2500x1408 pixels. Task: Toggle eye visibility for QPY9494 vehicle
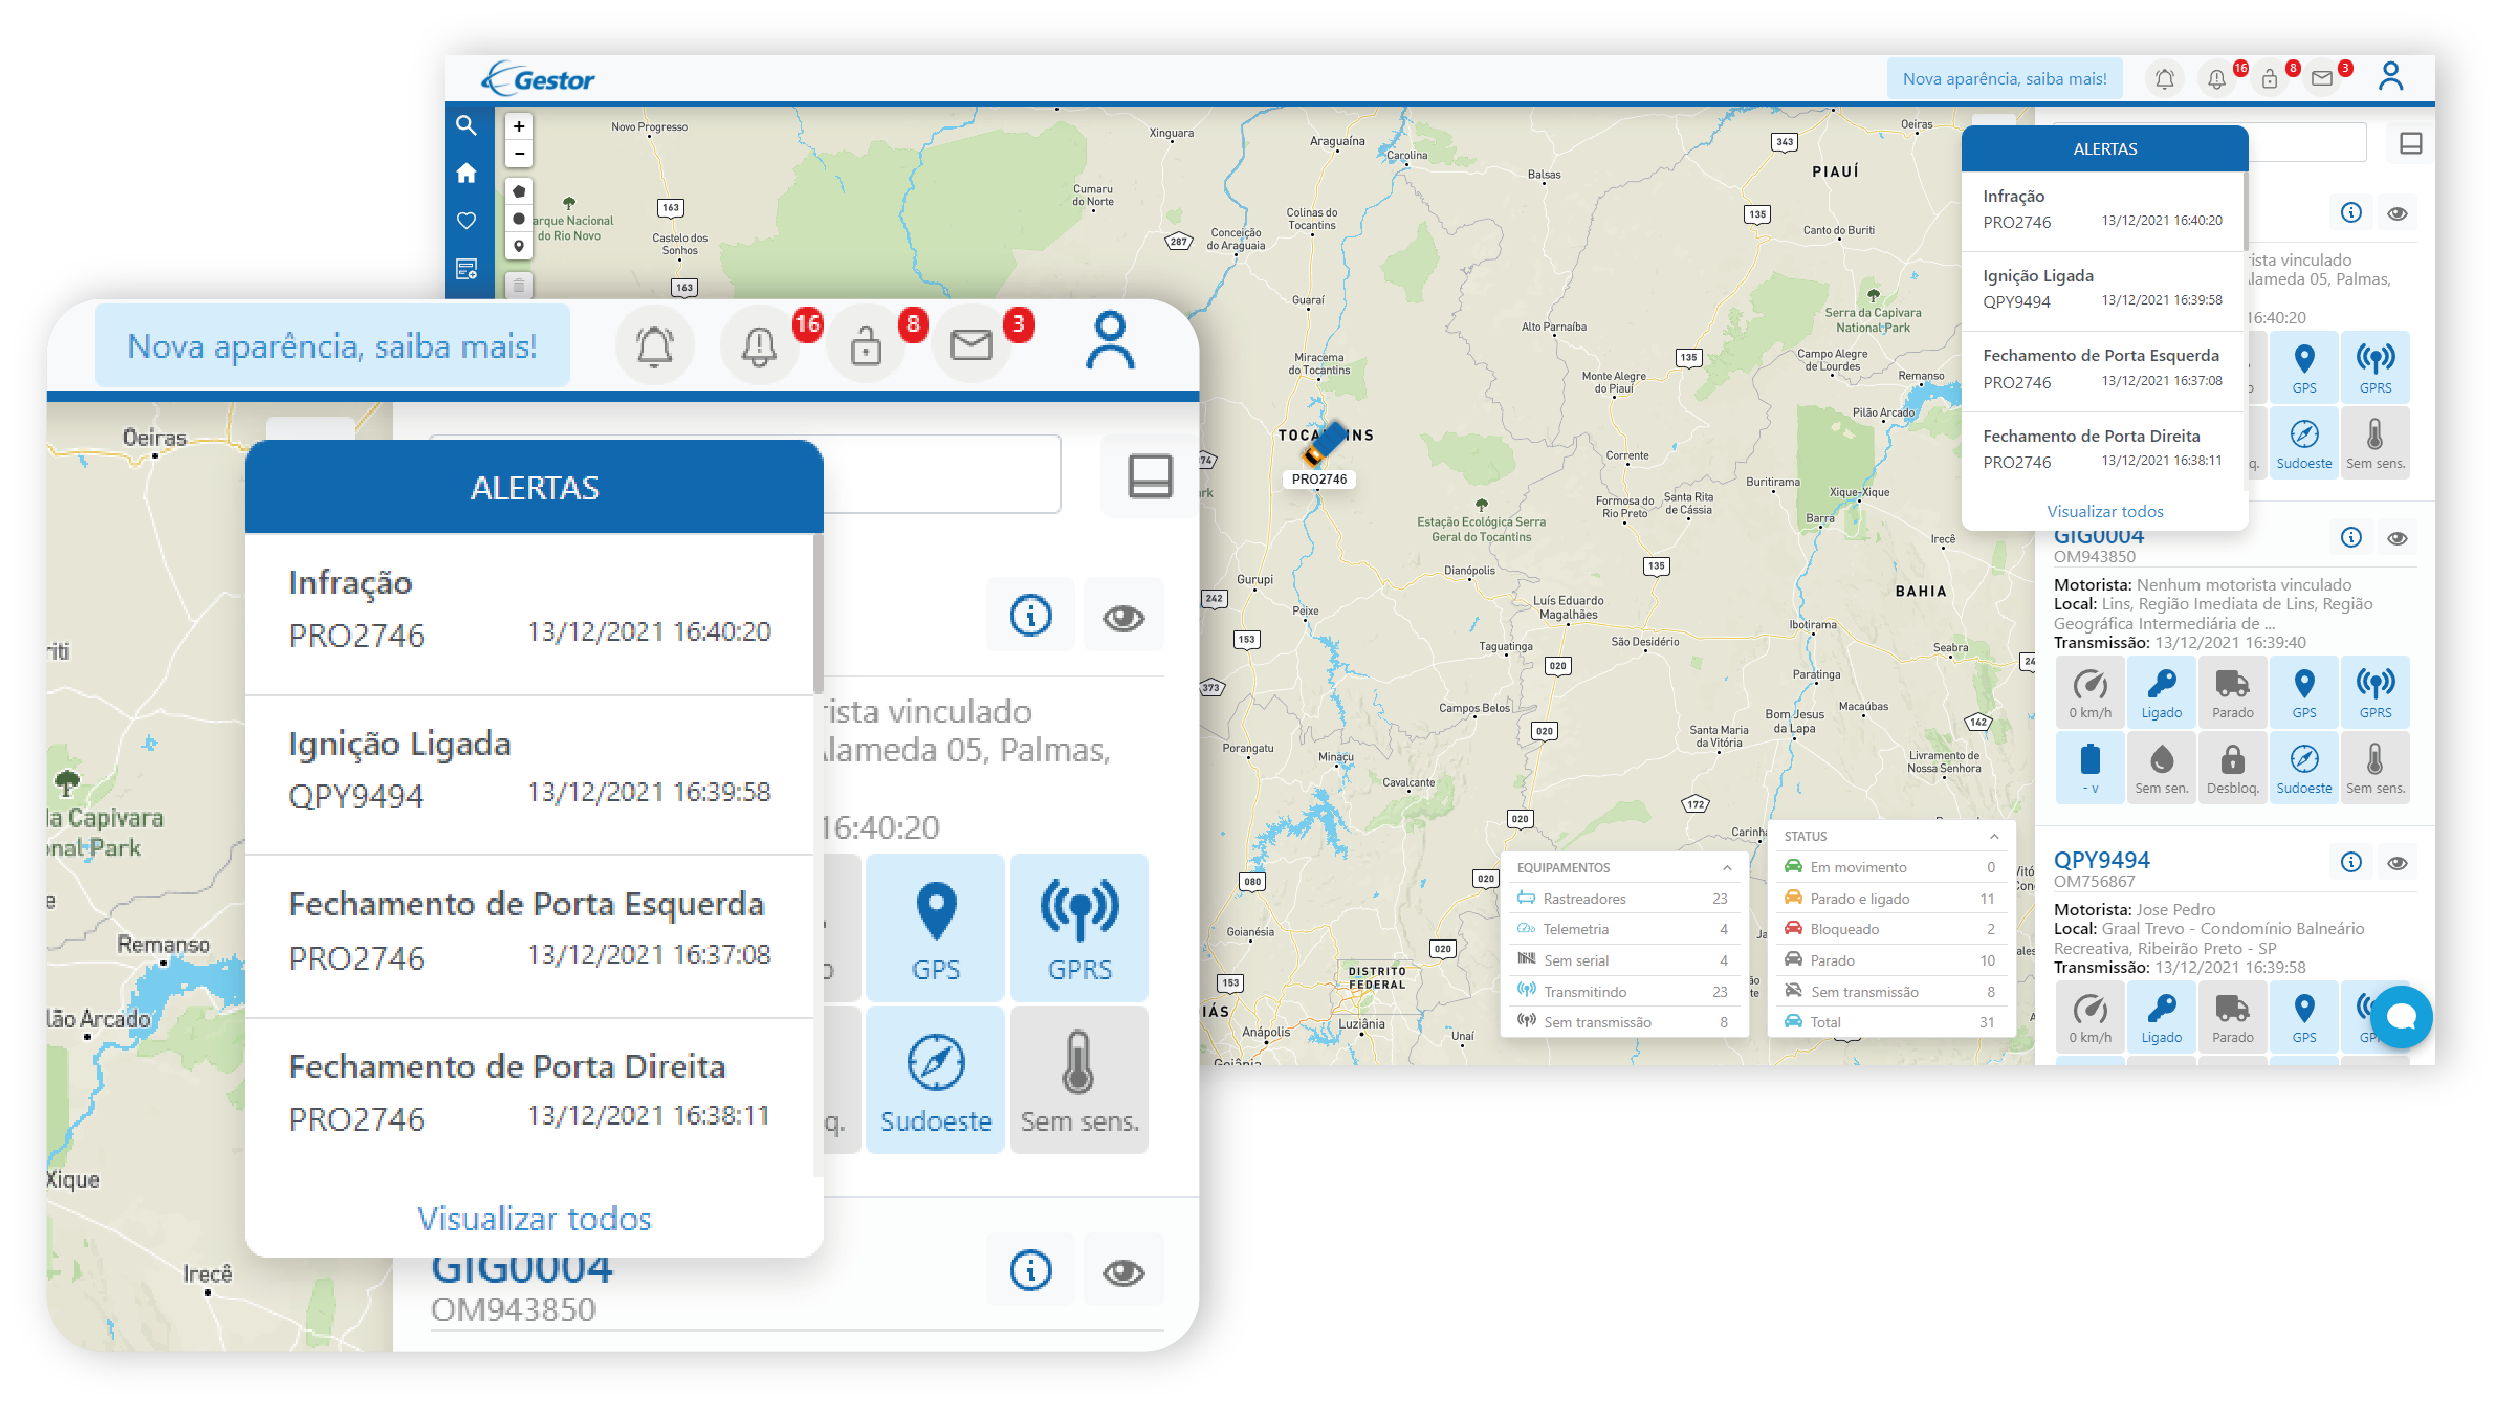click(x=2397, y=863)
